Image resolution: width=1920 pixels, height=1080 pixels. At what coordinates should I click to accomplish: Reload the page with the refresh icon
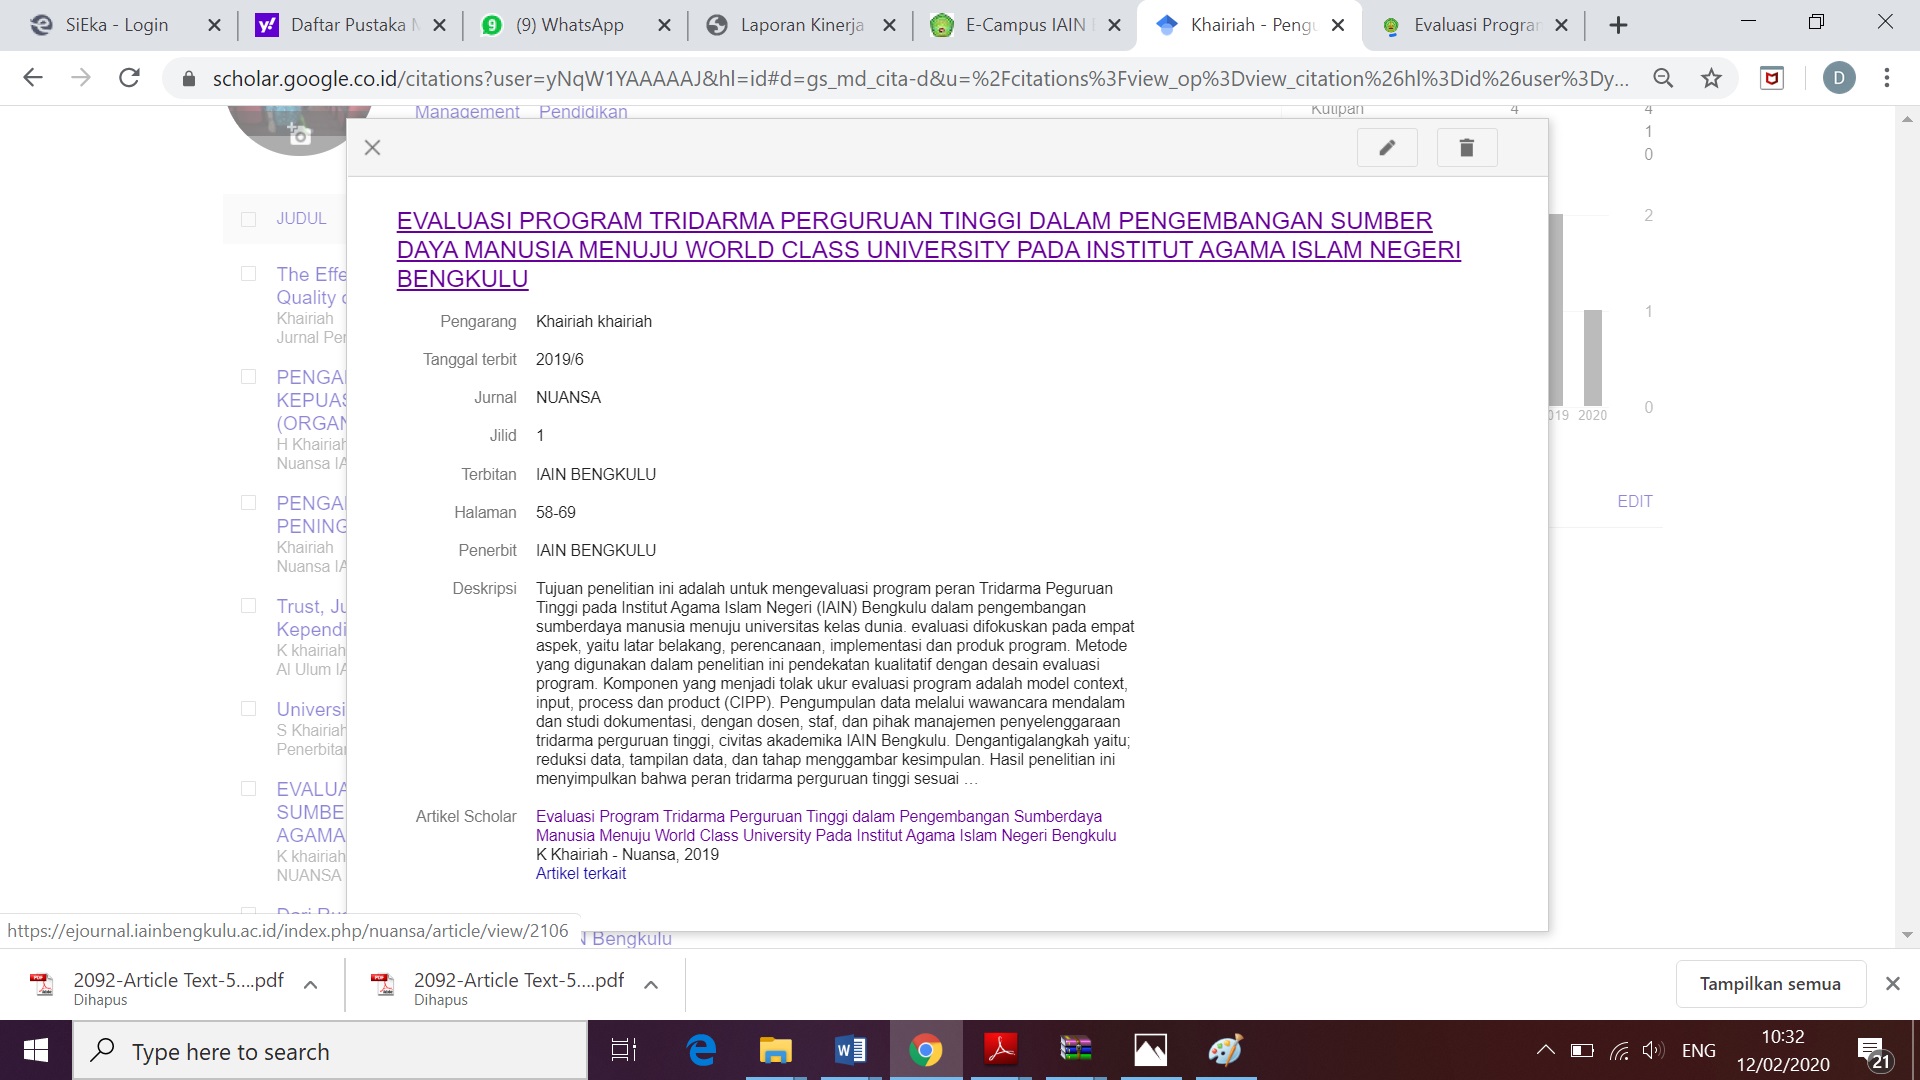coord(129,78)
